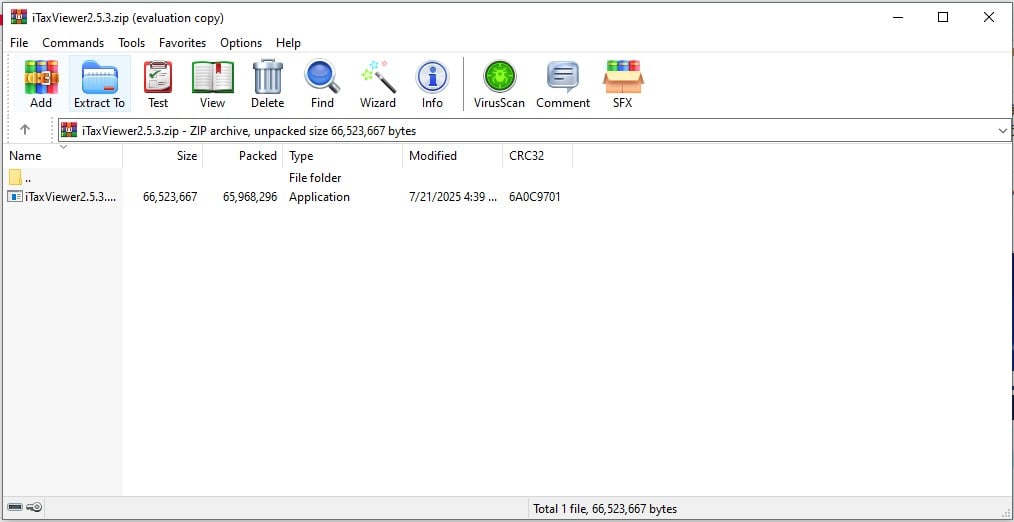Click the 'File folder' type cell
The height and width of the screenshot is (522, 1014).
(x=315, y=177)
